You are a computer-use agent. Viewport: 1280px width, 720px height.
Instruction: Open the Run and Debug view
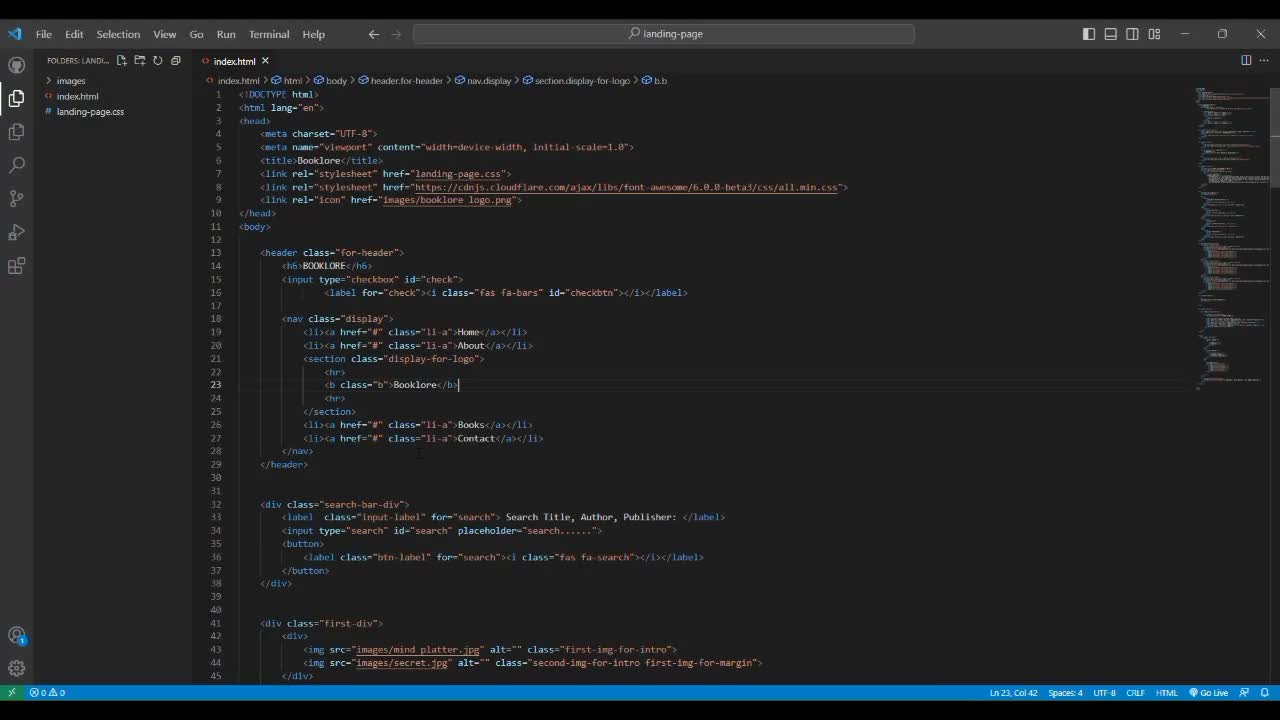pos(16,233)
